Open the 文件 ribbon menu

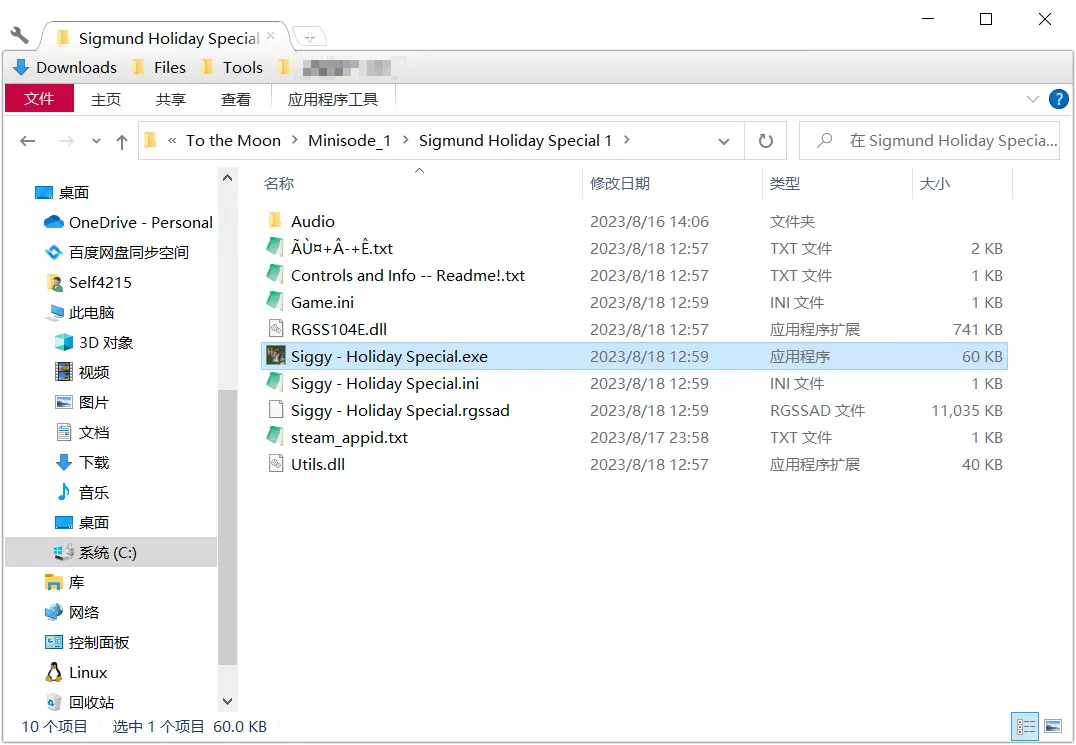click(39, 99)
